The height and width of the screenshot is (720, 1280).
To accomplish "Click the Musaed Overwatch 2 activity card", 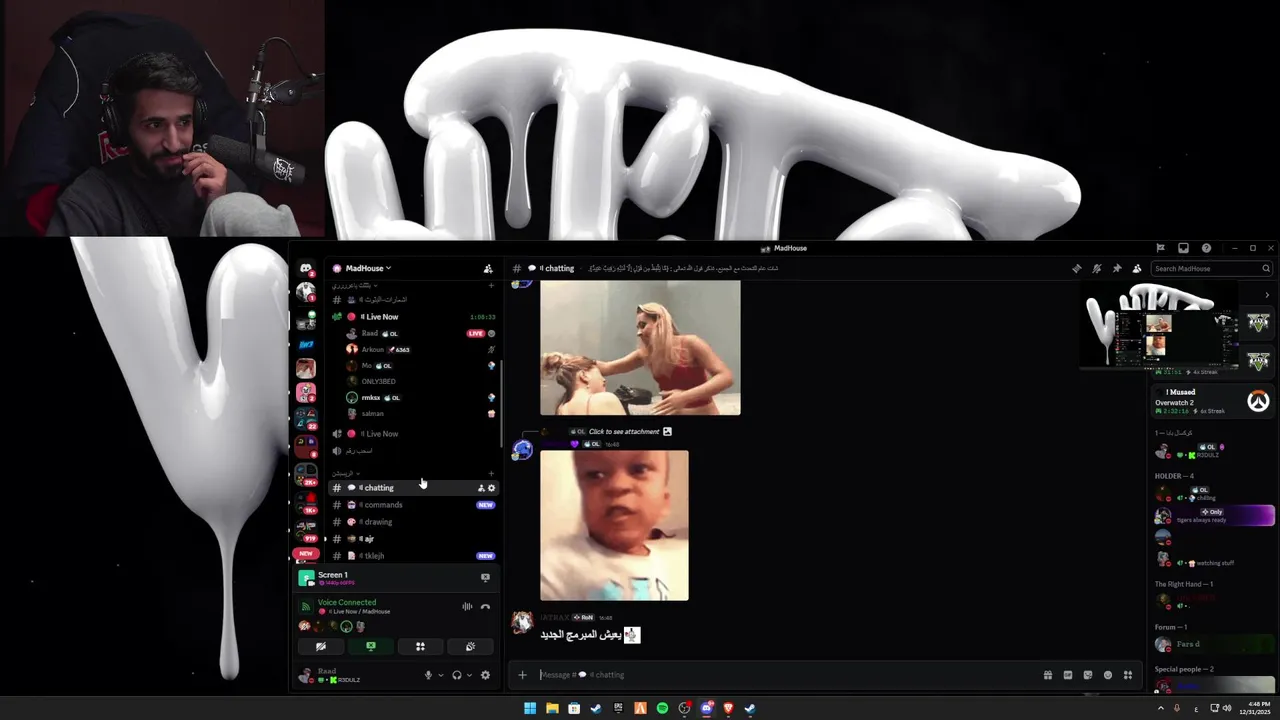I will pos(1213,401).
